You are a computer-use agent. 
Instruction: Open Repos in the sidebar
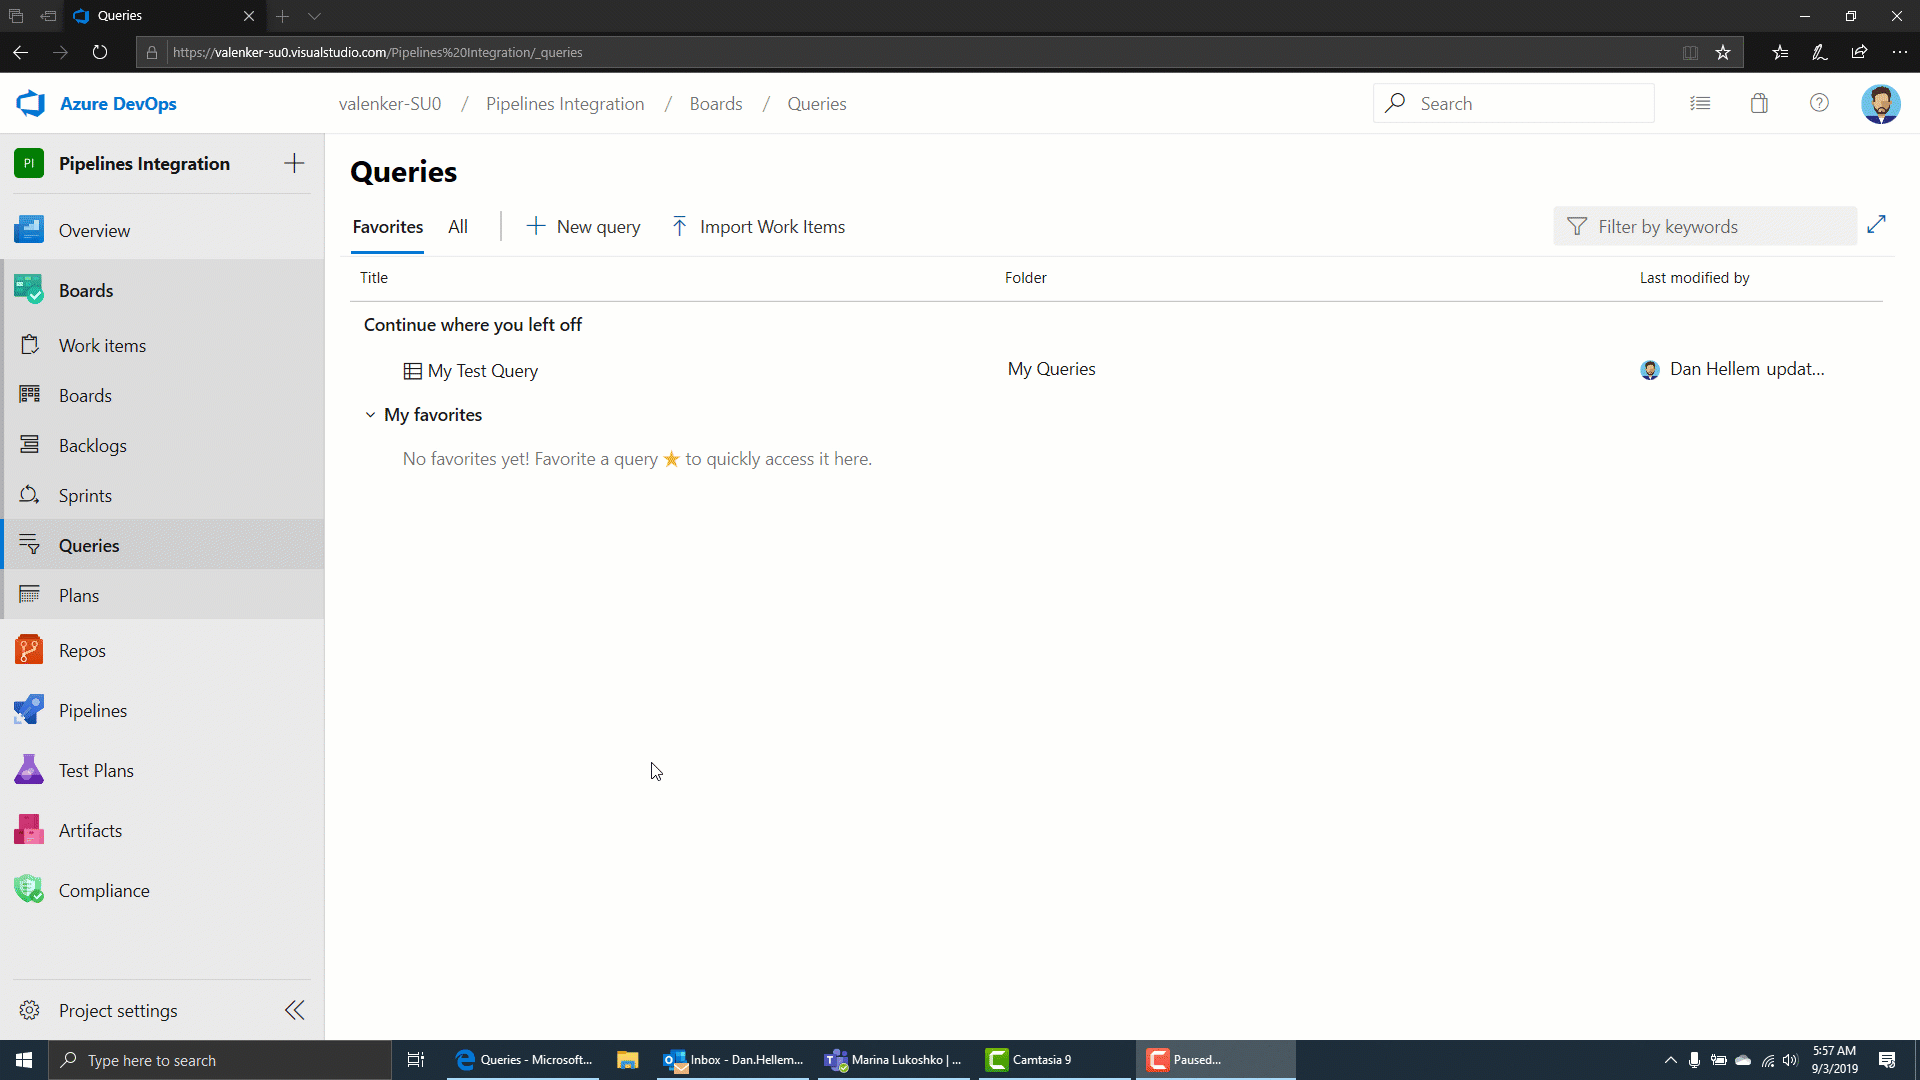point(82,650)
